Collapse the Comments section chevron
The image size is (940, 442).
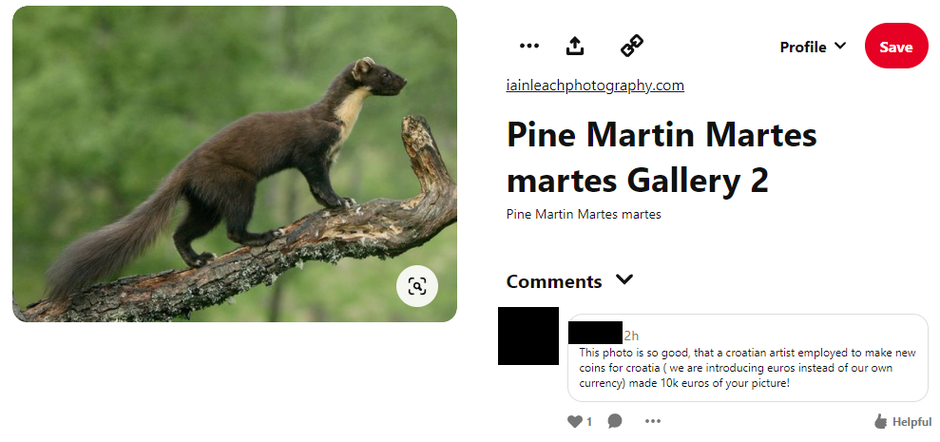coord(625,280)
